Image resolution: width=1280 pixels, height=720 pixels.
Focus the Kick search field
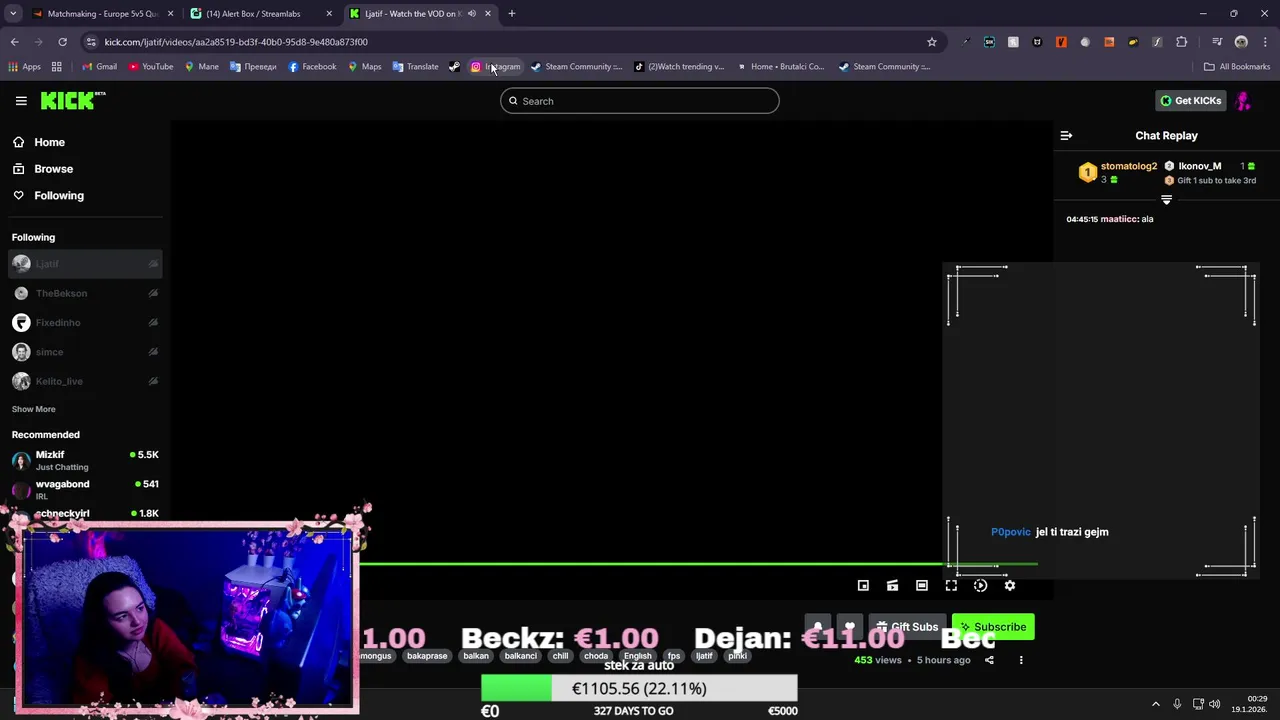[x=640, y=101]
